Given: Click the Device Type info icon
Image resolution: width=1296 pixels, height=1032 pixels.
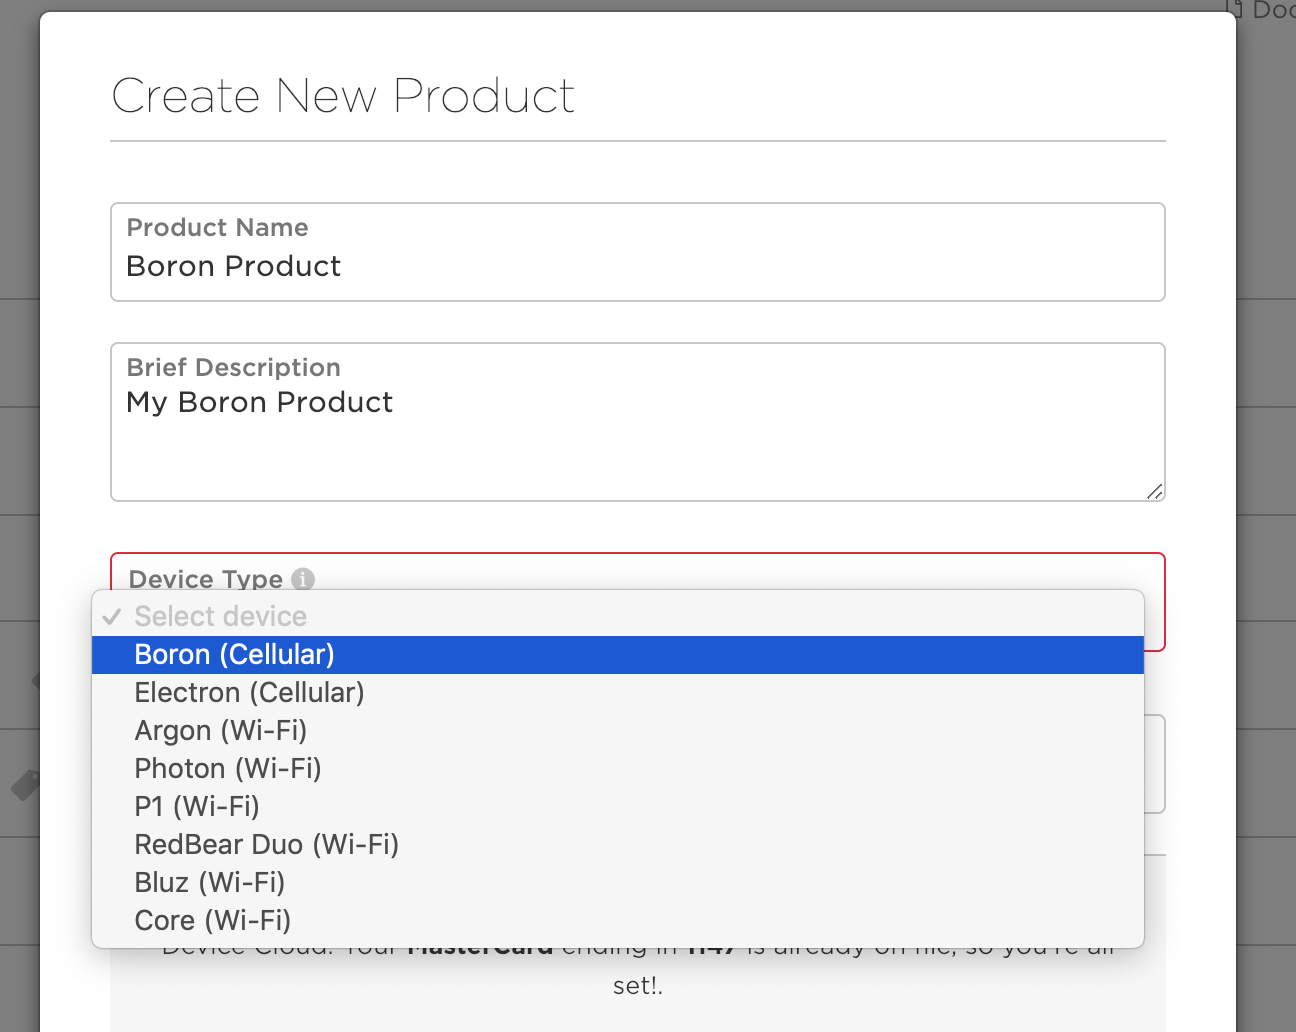Looking at the screenshot, I should pos(303,579).
